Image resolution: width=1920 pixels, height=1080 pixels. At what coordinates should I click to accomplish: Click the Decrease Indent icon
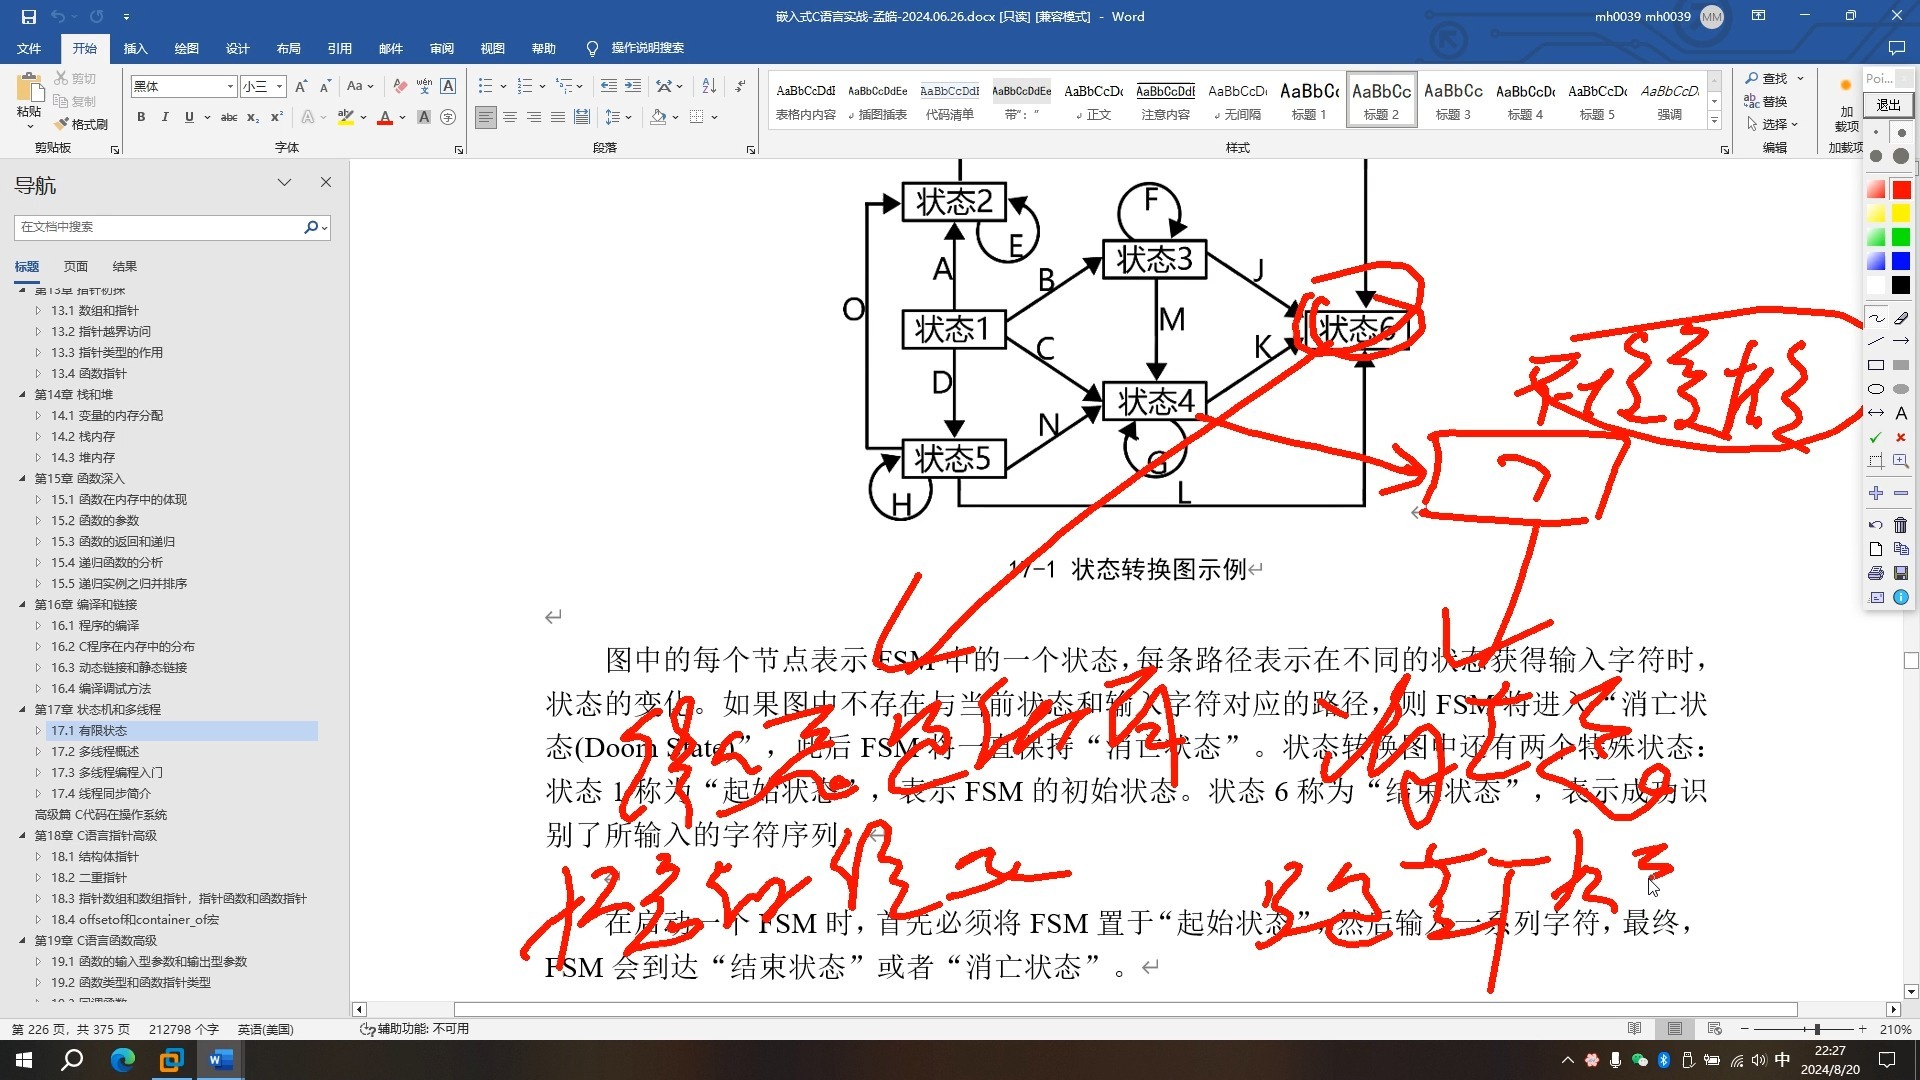tap(608, 87)
